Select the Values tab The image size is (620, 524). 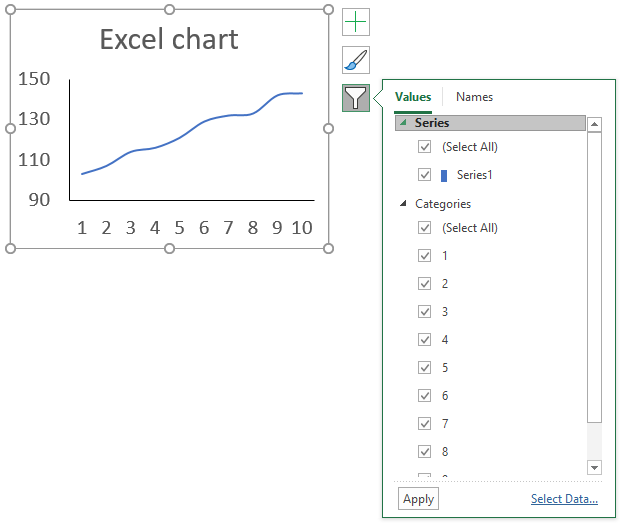pos(413,97)
